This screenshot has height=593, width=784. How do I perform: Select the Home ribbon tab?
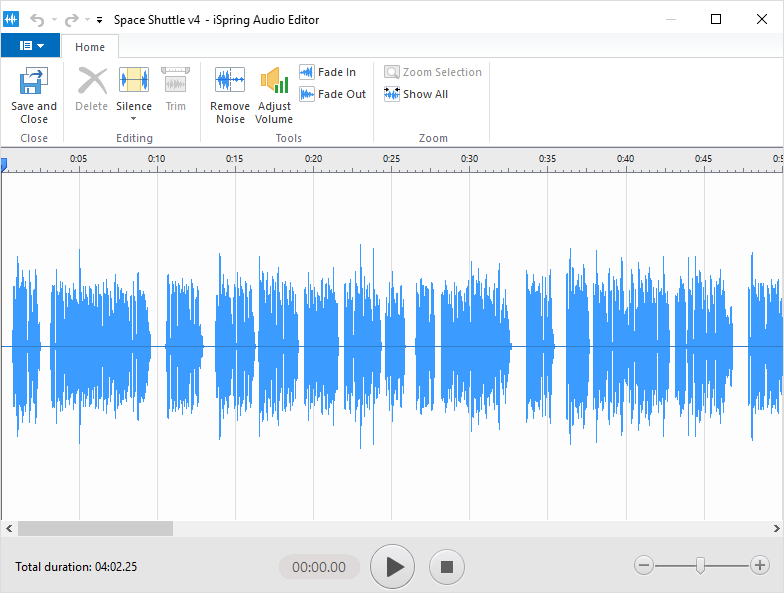pyautogui.click(x=90, y=47)
